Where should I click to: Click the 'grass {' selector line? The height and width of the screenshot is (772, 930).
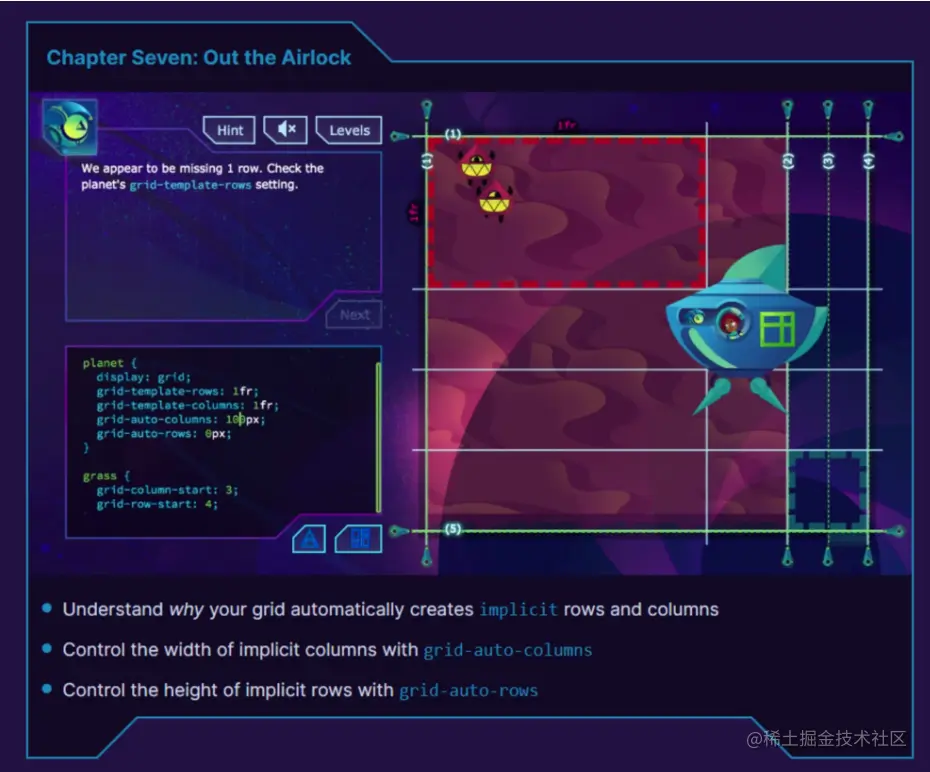click(106, 476)
